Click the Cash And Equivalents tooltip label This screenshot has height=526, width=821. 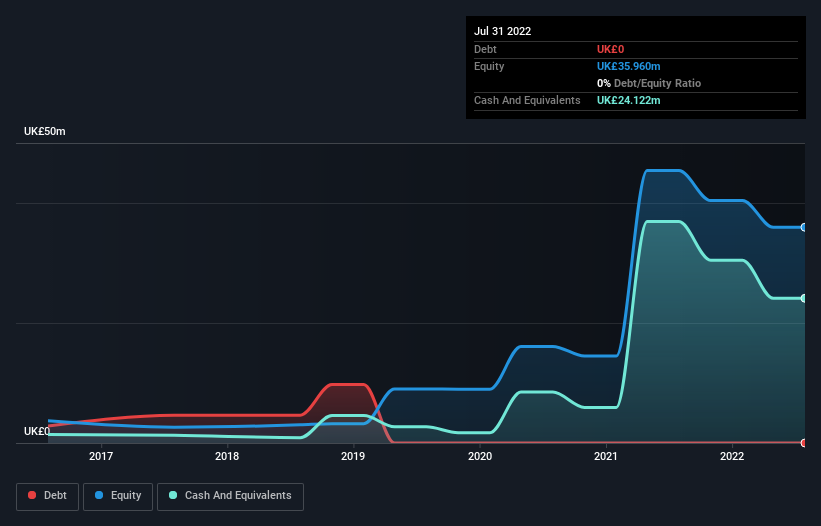[527, 100]
